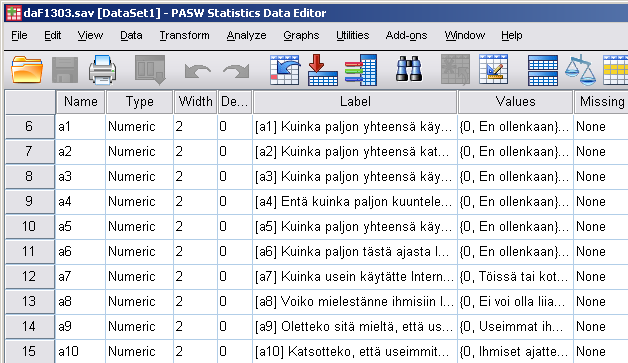Select the Type cell for variable a1
The image size is (628, 363).
tap(139, 127)
